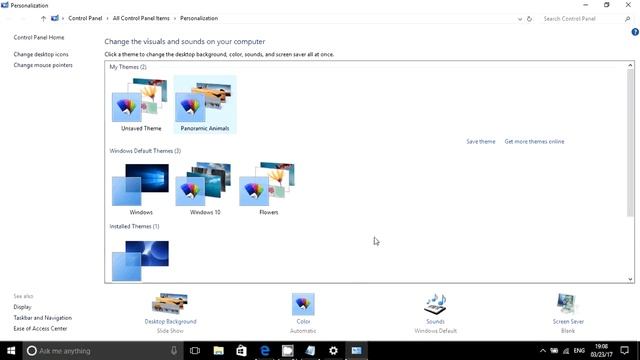Click the ENG language indicator
Image resolution: width=640 pixels, height=360 pixels.
pos(579,351)
